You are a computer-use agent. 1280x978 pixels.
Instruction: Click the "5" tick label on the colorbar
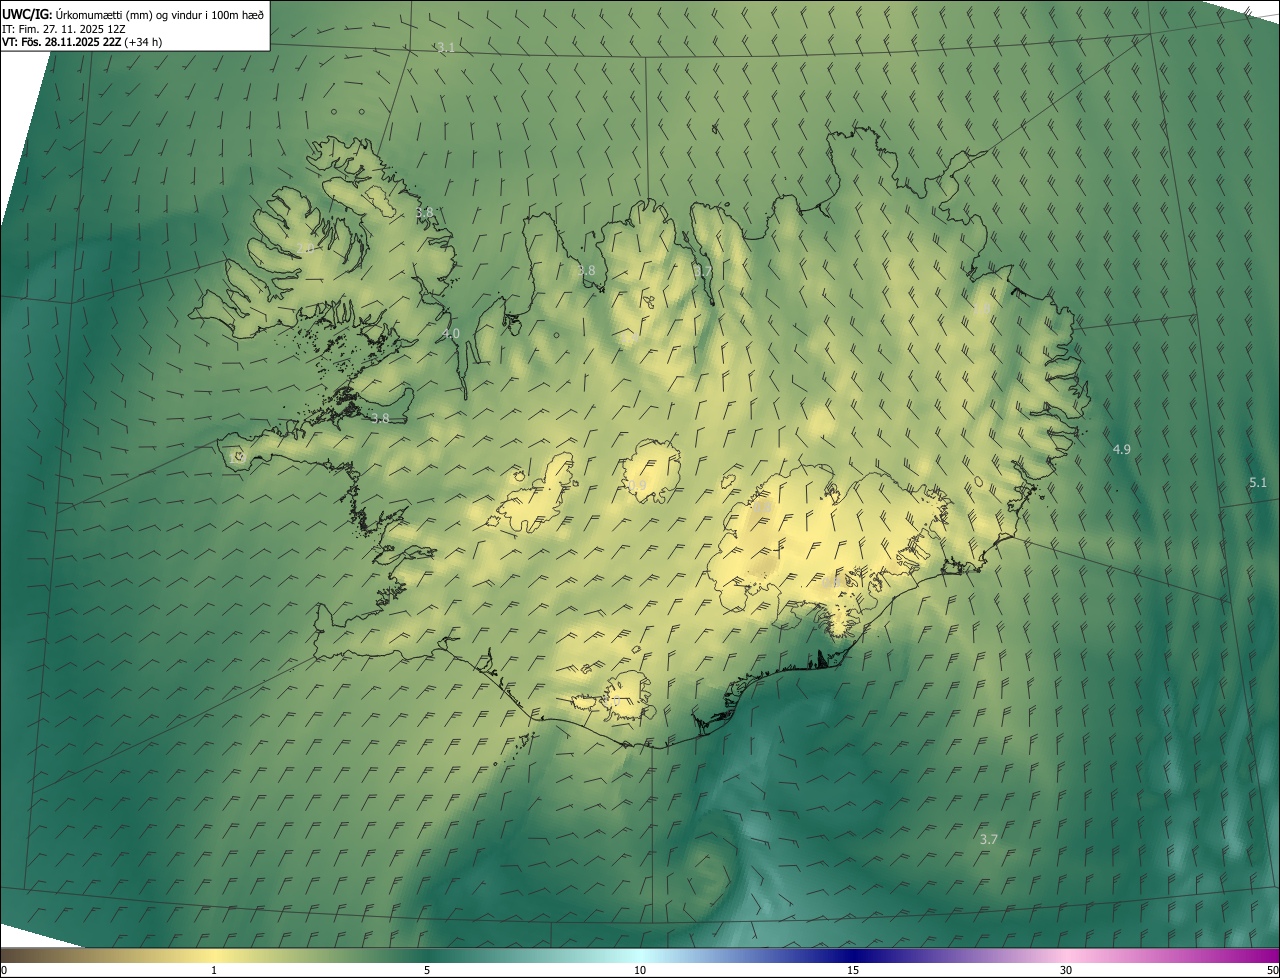coord(427,970)
